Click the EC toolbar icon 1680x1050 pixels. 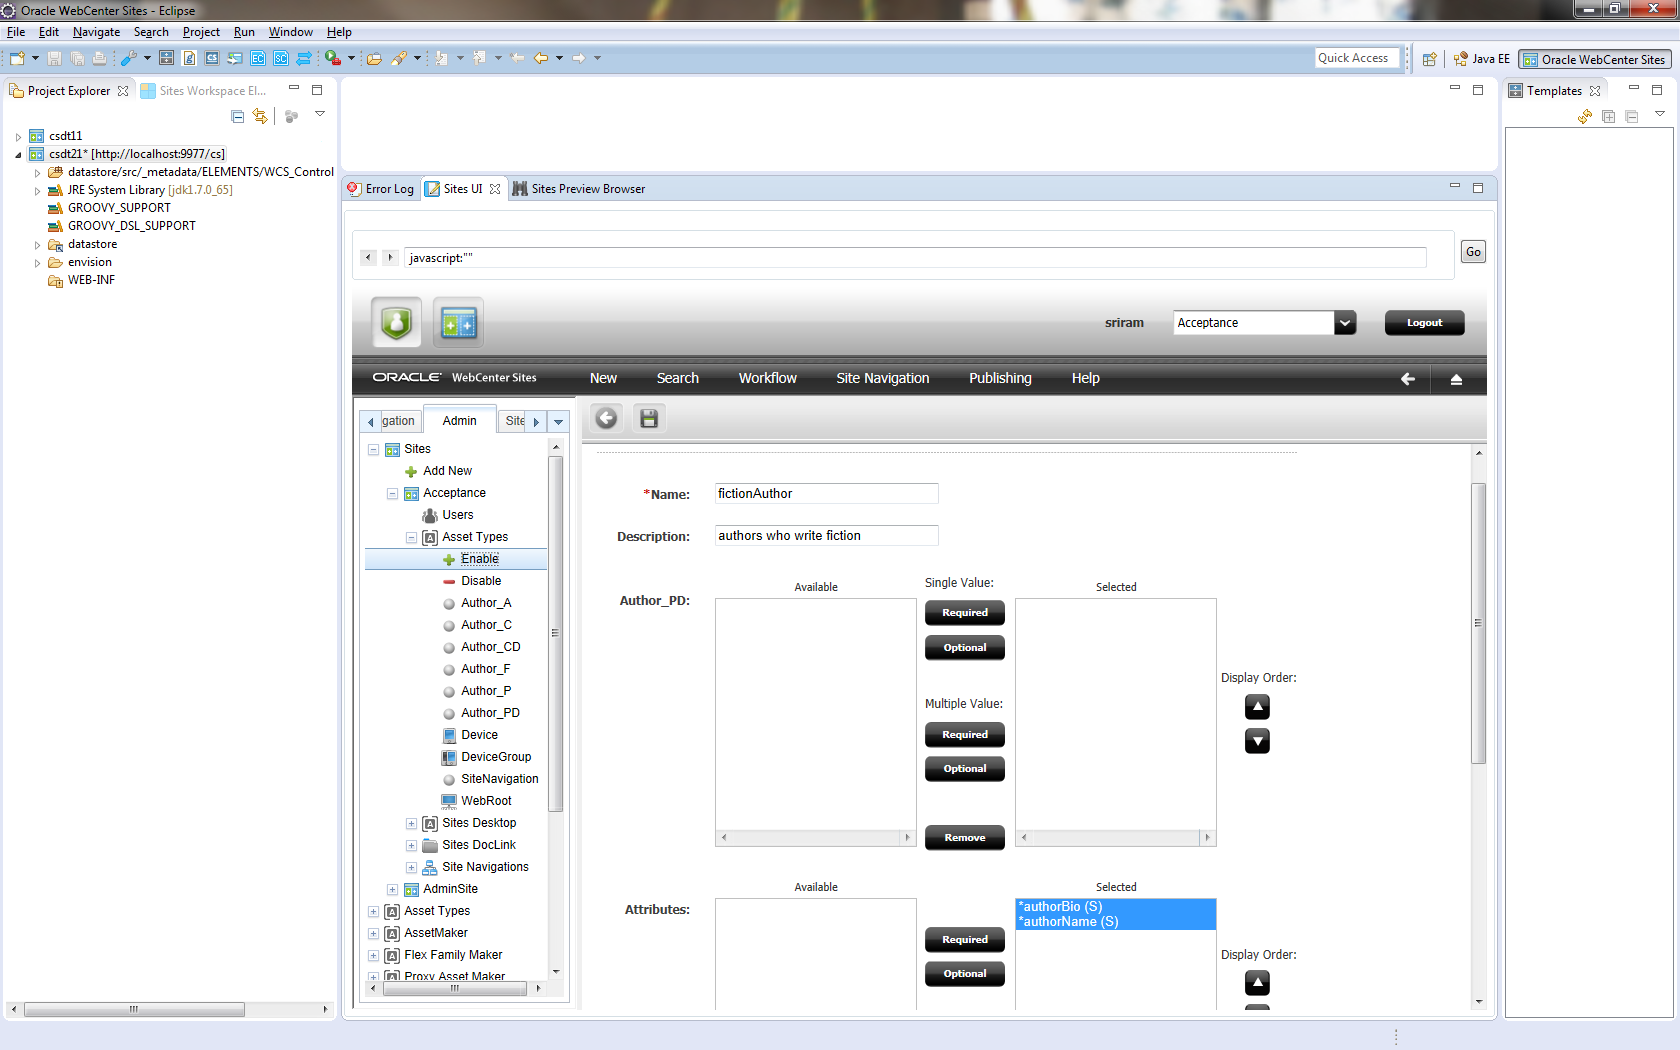pos(258,58)
